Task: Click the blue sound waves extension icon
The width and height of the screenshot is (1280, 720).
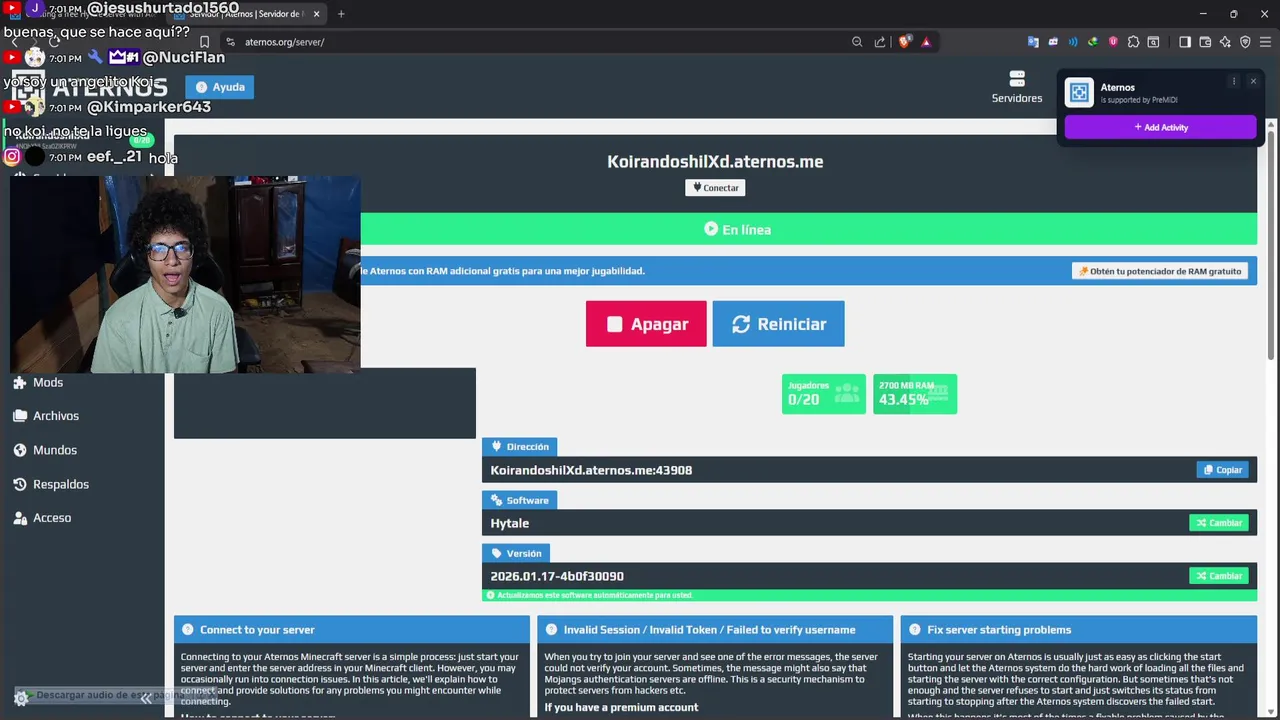Action: tap(1073, 42)
